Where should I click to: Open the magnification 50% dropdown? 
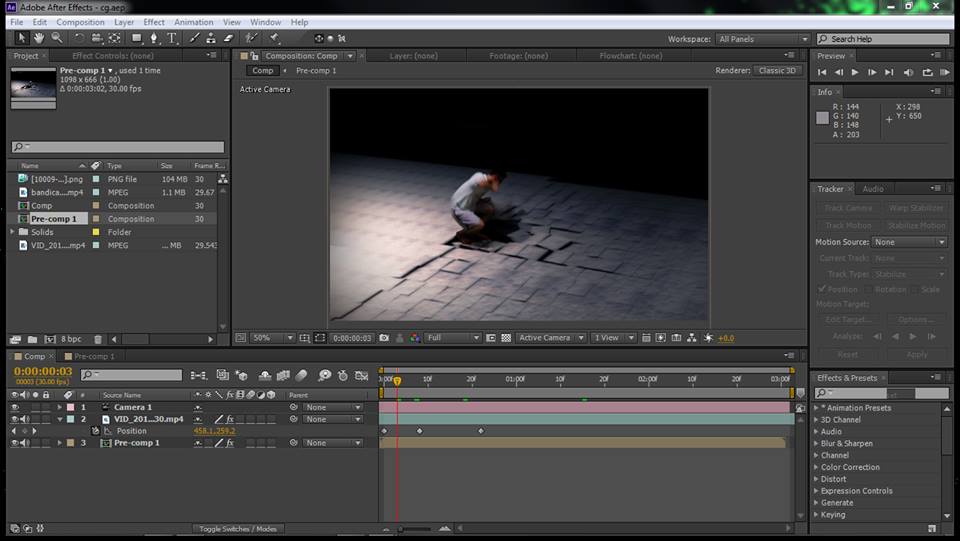(x=272, y=338)
